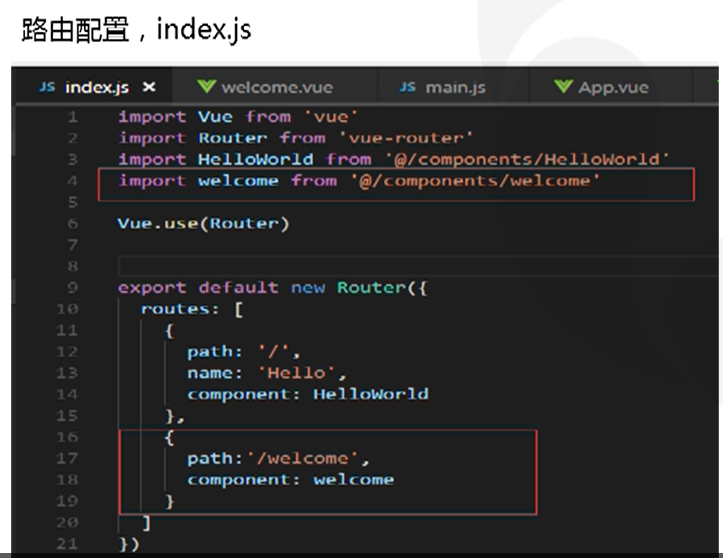
Task: Click the Vue icon on App.vue tab
Action: pyautogui.click(x=563, y=86)
